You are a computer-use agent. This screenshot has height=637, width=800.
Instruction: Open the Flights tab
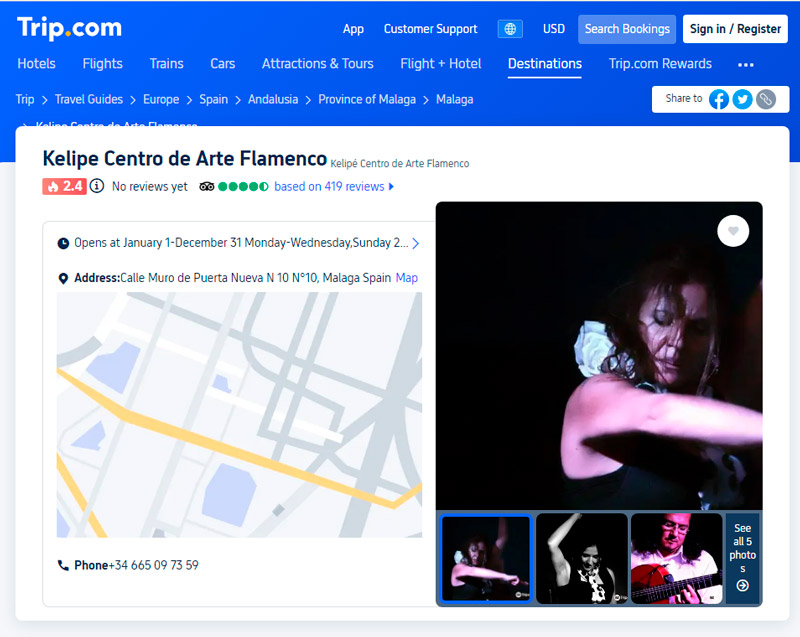pos(103,64)
